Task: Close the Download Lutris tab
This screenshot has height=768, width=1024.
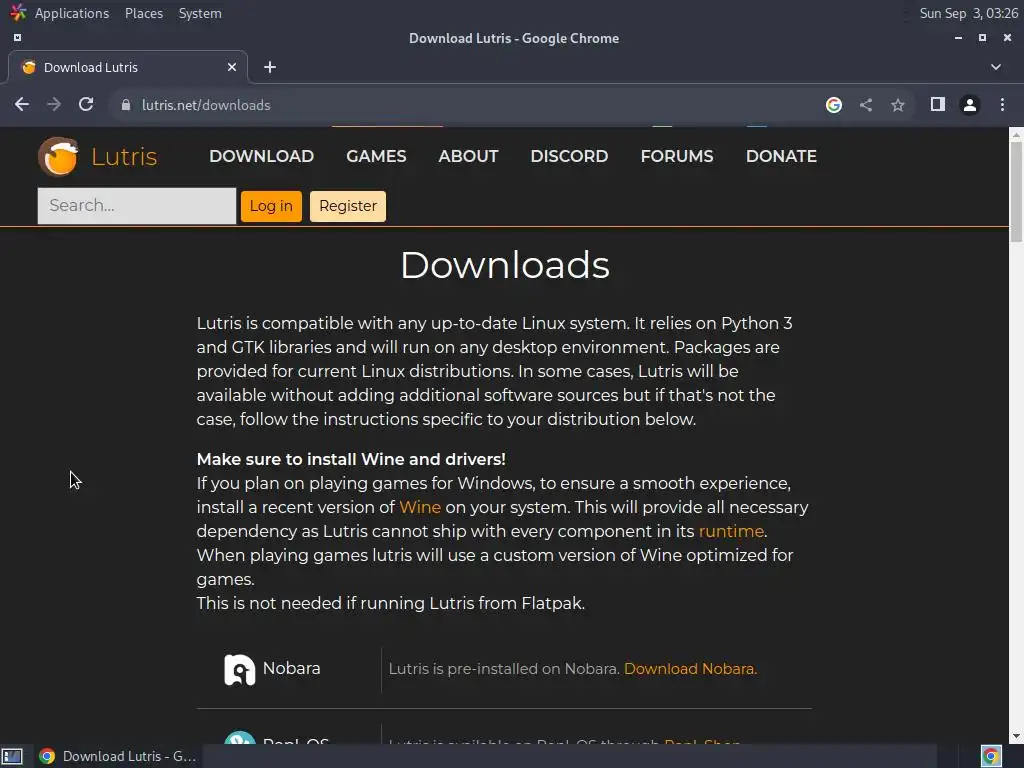Action: (x=232, y=67)
